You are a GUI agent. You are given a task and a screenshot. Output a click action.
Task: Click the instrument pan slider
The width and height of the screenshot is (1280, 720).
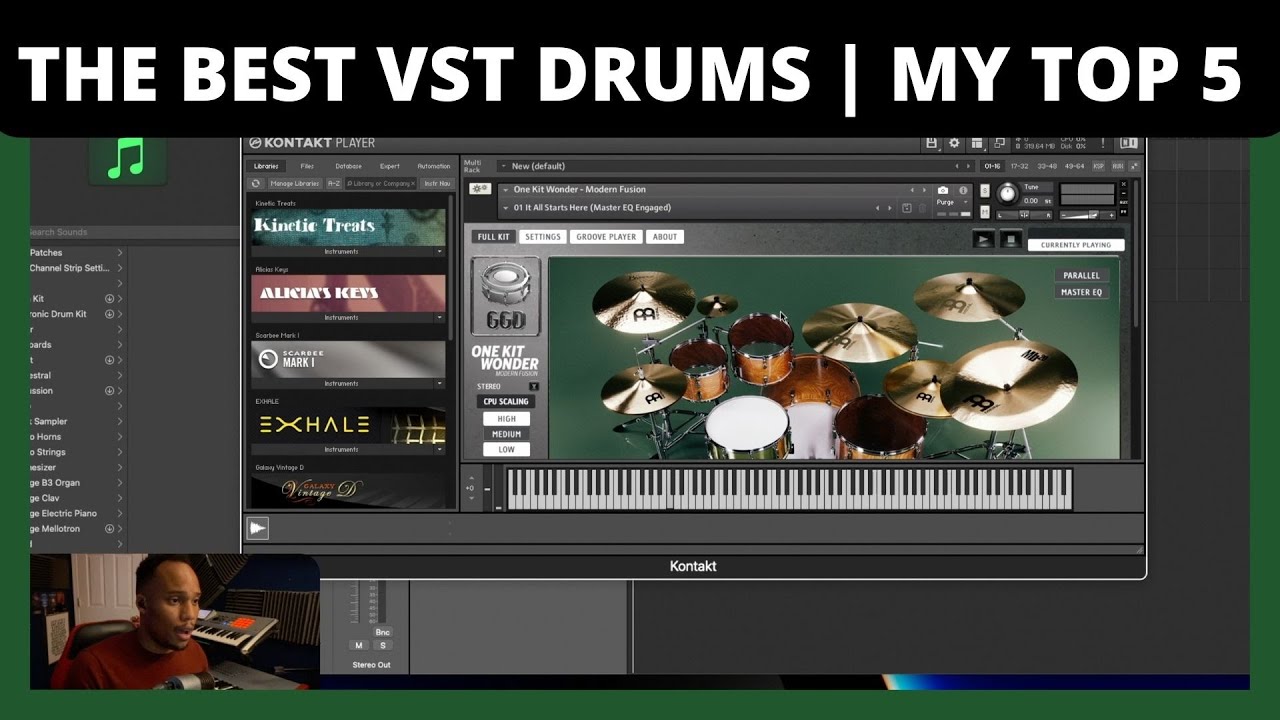point(1026,215)
